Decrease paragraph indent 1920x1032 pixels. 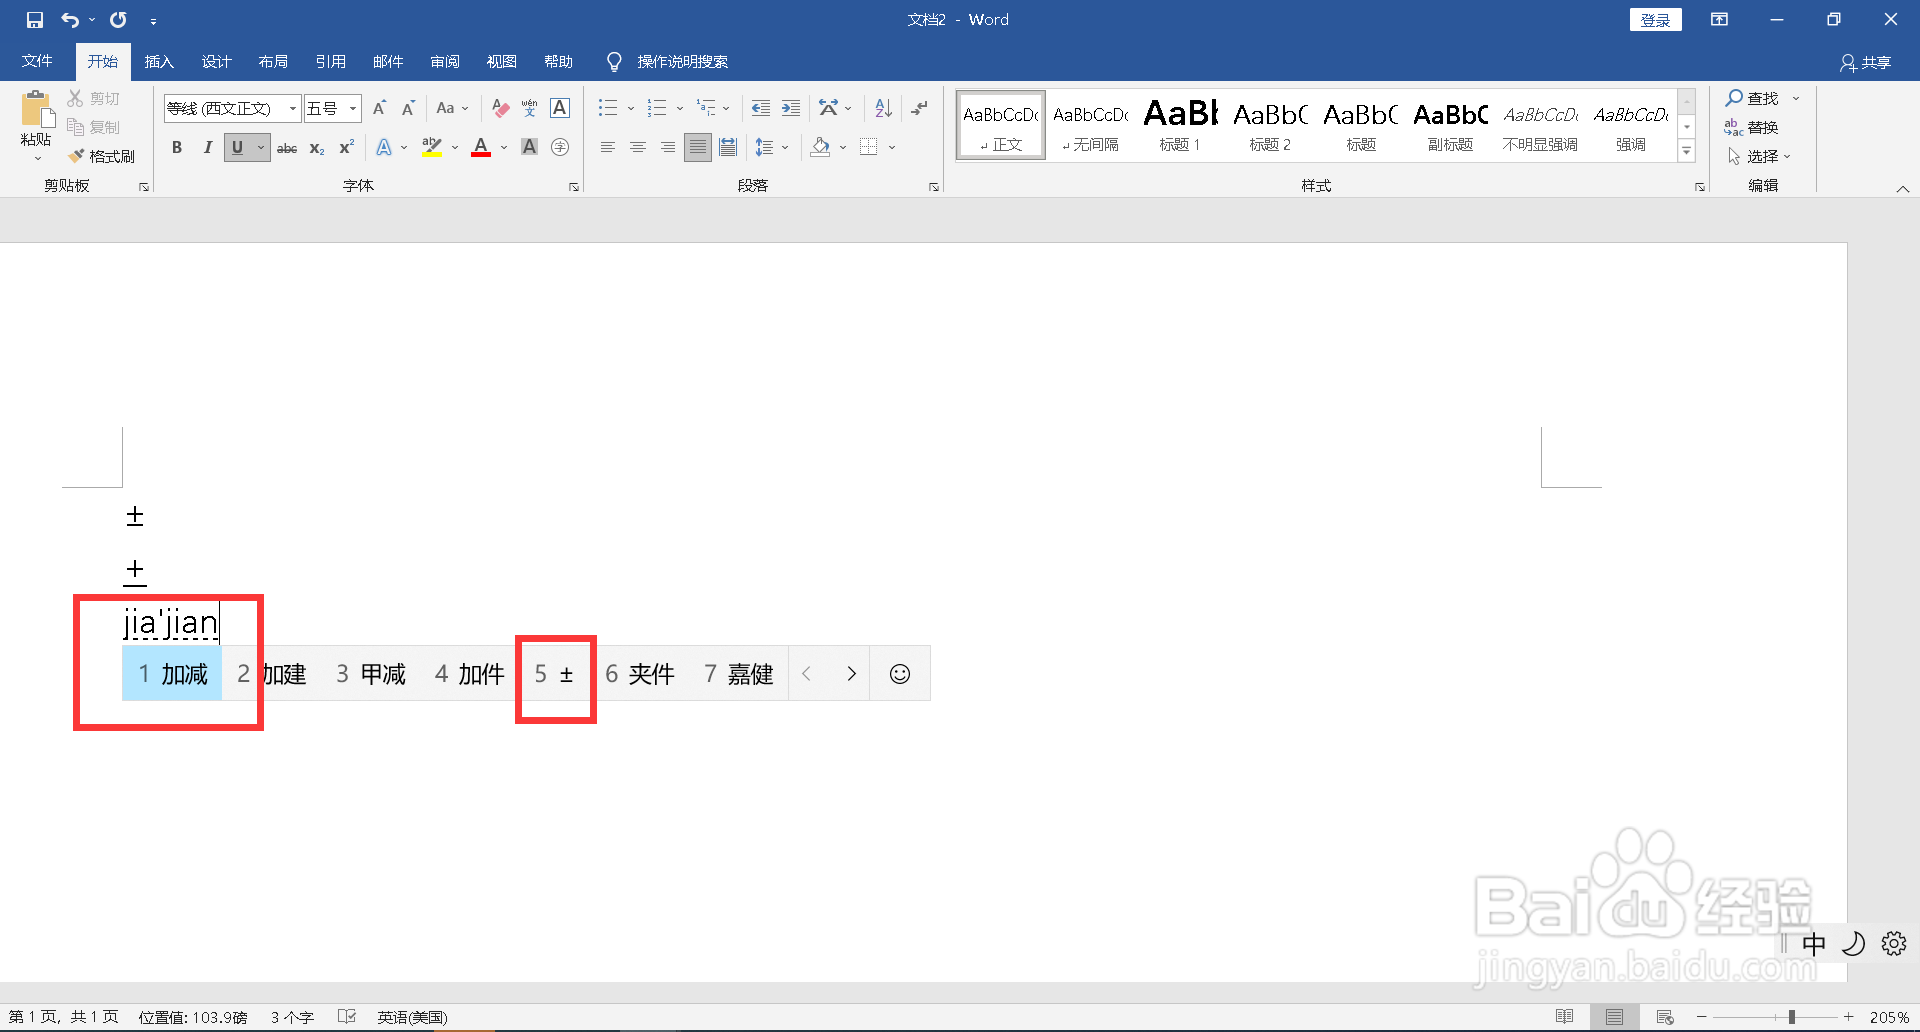(x=761, y=108)
